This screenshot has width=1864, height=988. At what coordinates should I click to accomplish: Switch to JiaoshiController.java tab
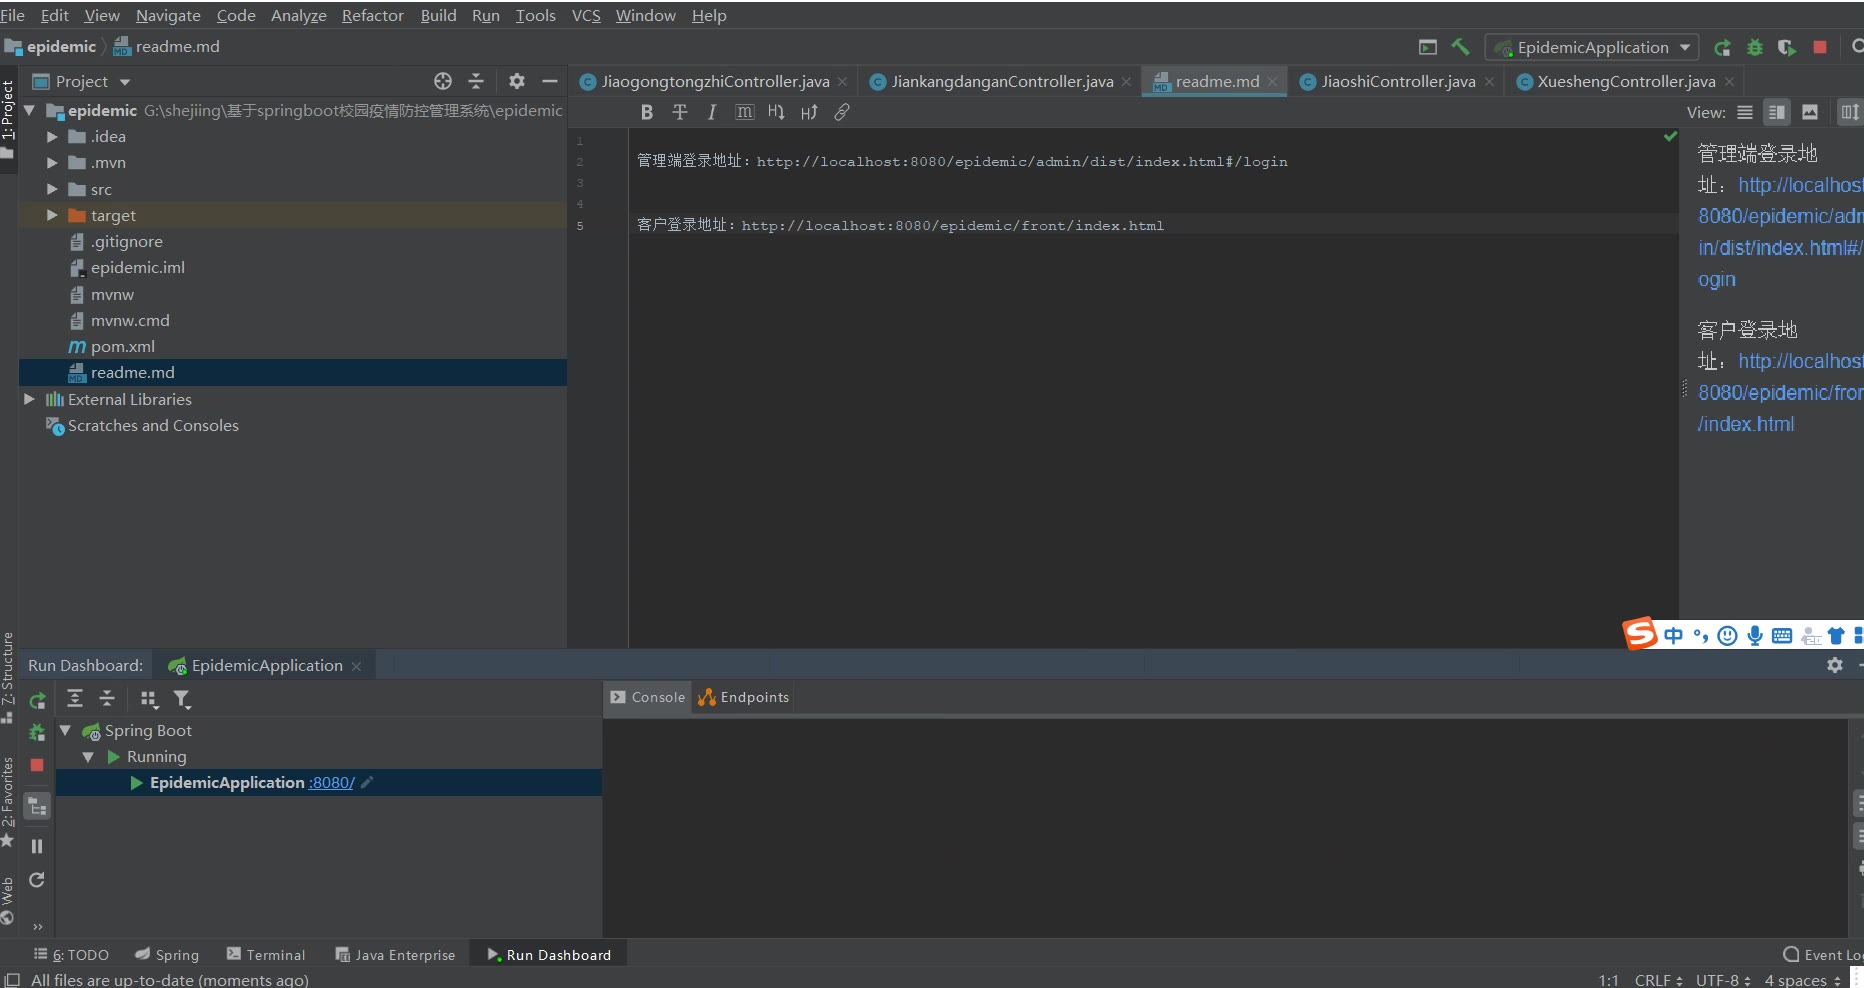[1397, 81]
